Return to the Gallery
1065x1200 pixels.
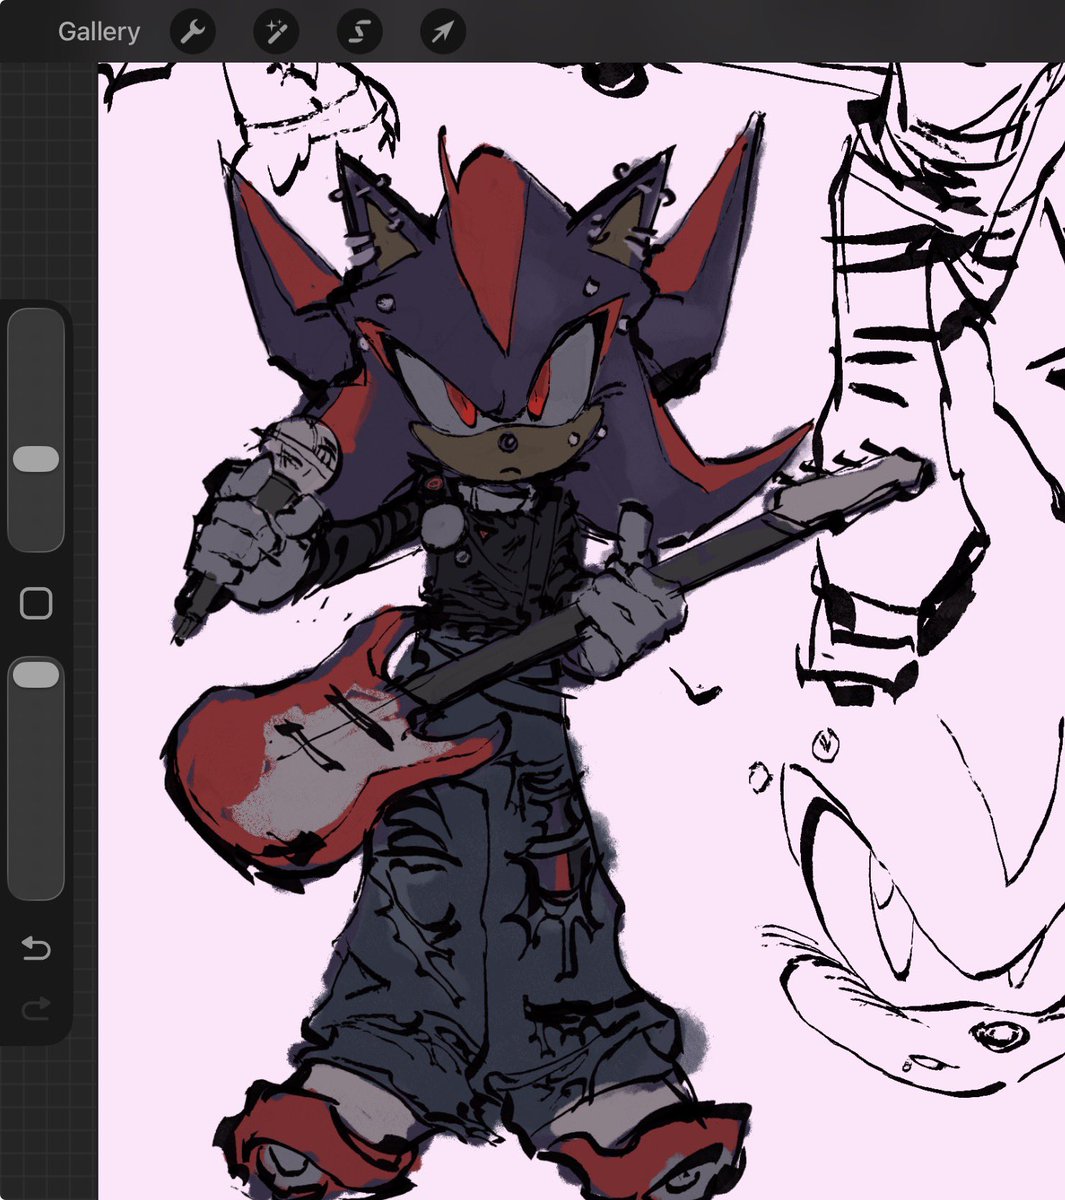[x=98, y=32]
